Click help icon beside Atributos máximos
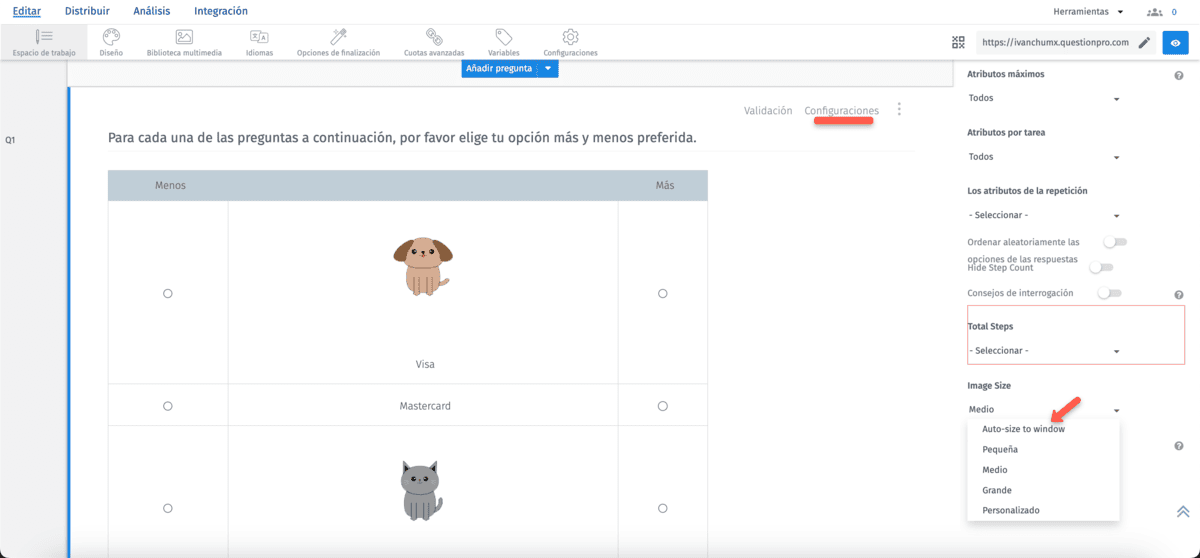Screen dimensions: 1200x558 pyautogui.click(x=1179, y=76)
